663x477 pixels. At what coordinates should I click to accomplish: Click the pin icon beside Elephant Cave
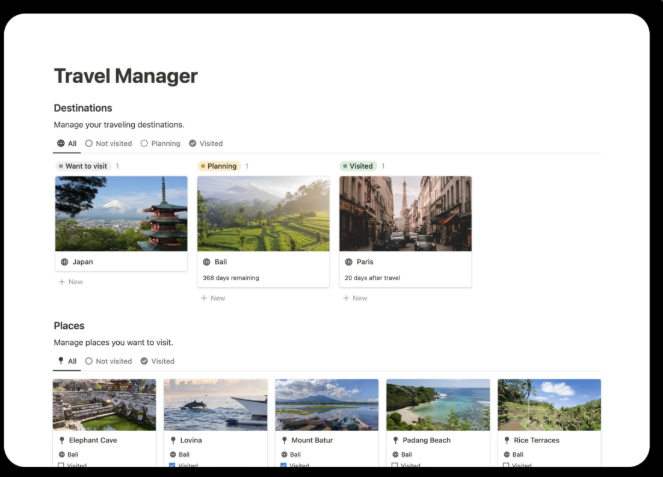pyautogui.click(x=62, y=440)
